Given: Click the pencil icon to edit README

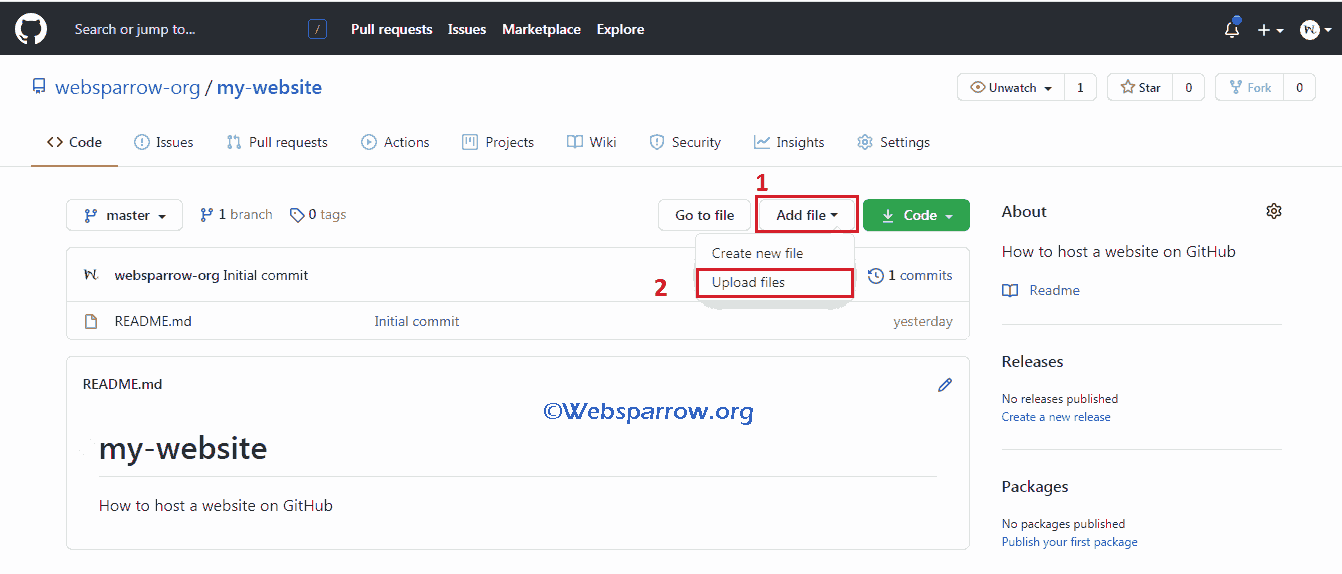Looking at the screenshot, I should 944,385.
